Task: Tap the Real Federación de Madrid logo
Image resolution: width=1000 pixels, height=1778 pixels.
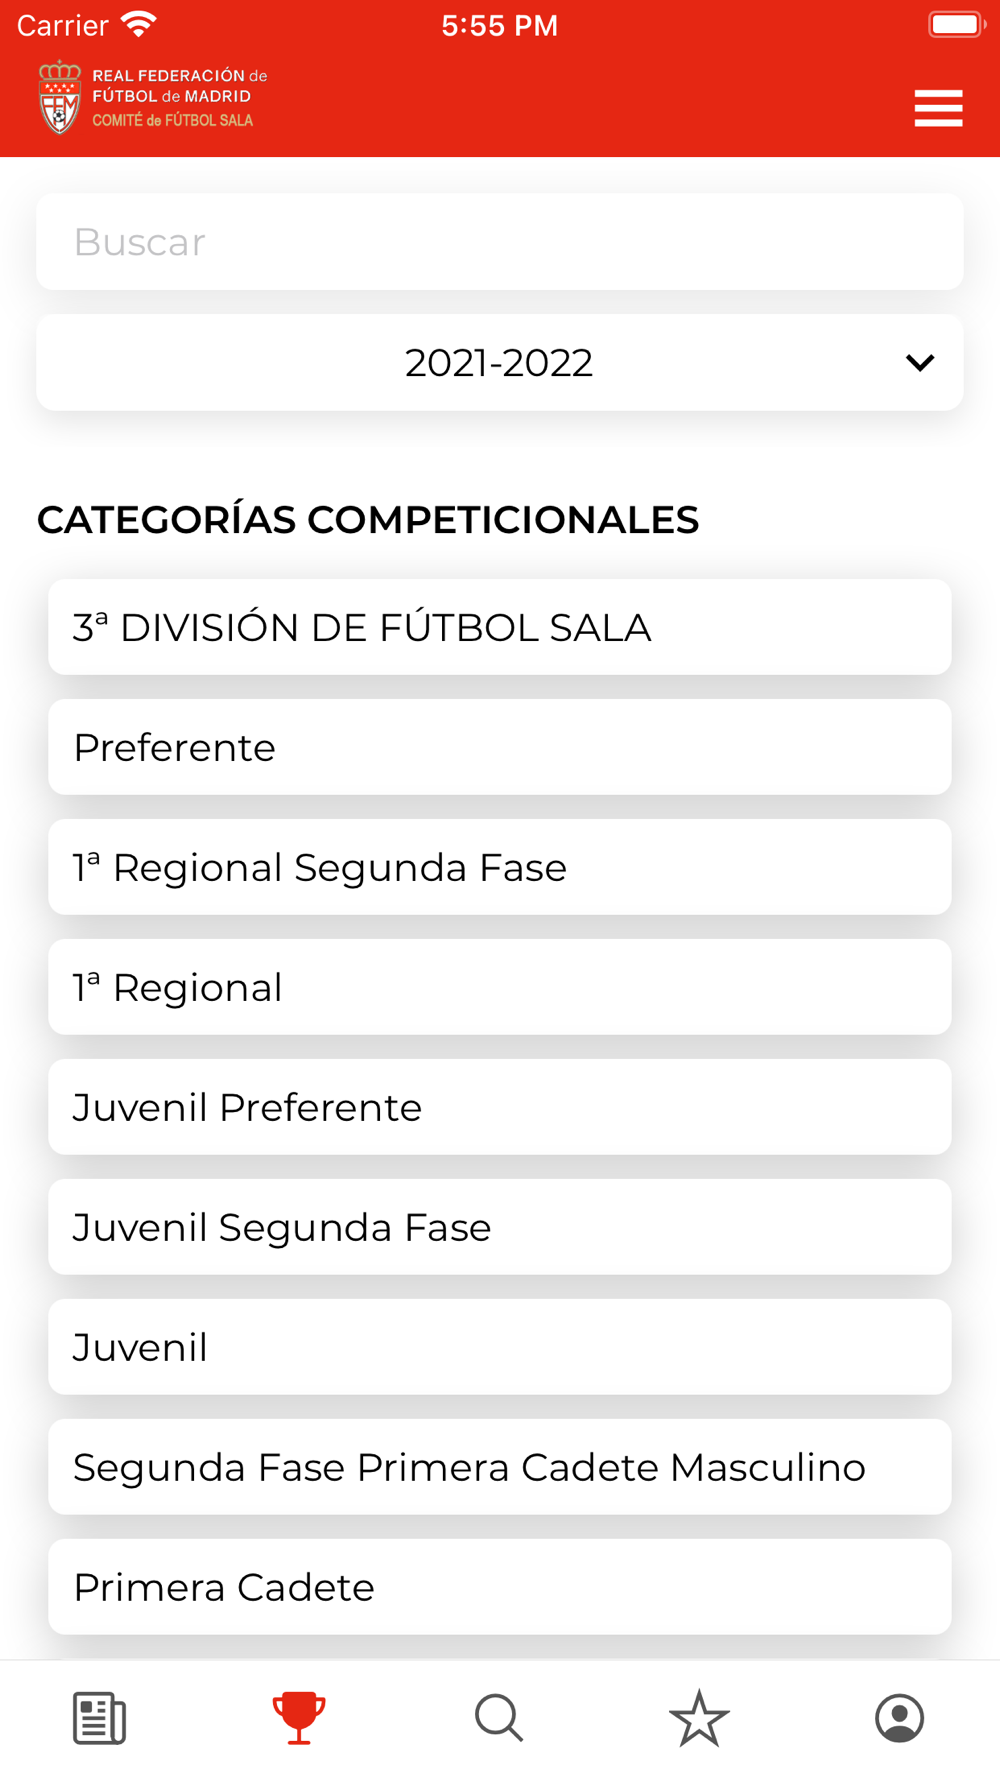Action: point(153,98)
